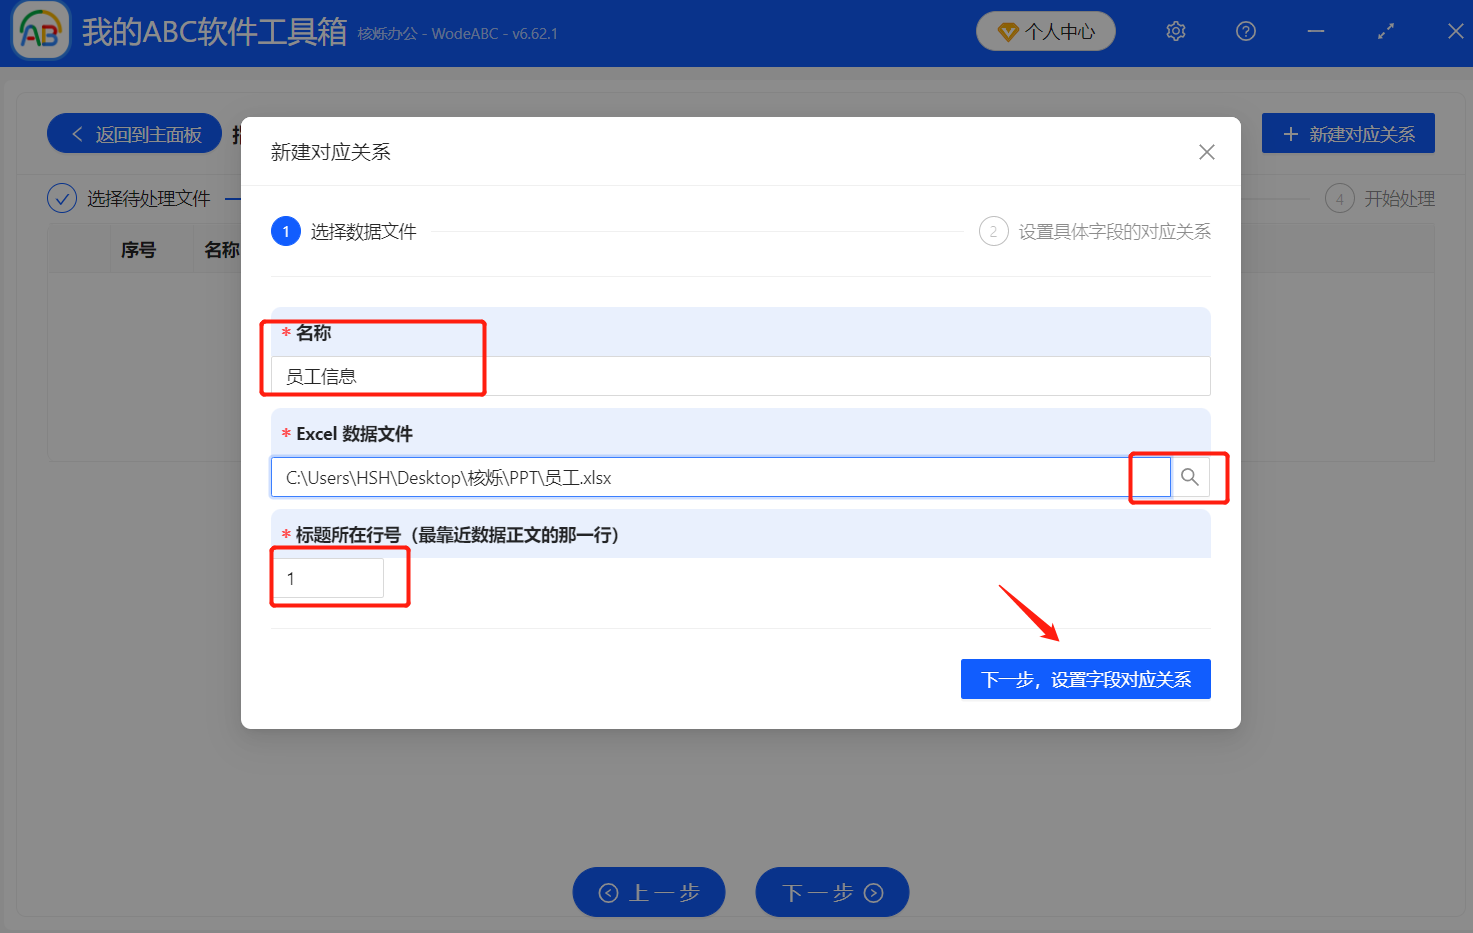Click 下一步，设置字段对应关系 button
This screenshot has height=933, width=1473.
click(1085, 678)
